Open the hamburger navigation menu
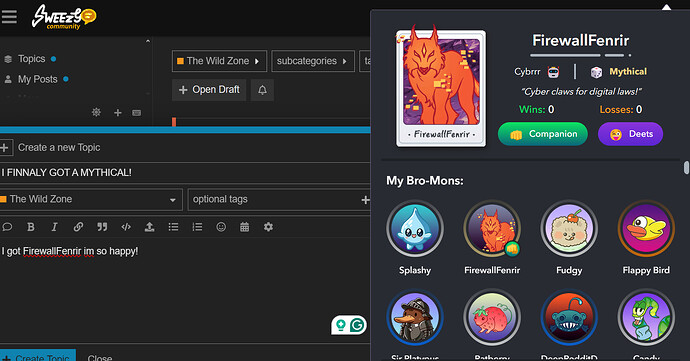Image resolution: width=690 pixels, height=361 pixels. tap(9, 17)
